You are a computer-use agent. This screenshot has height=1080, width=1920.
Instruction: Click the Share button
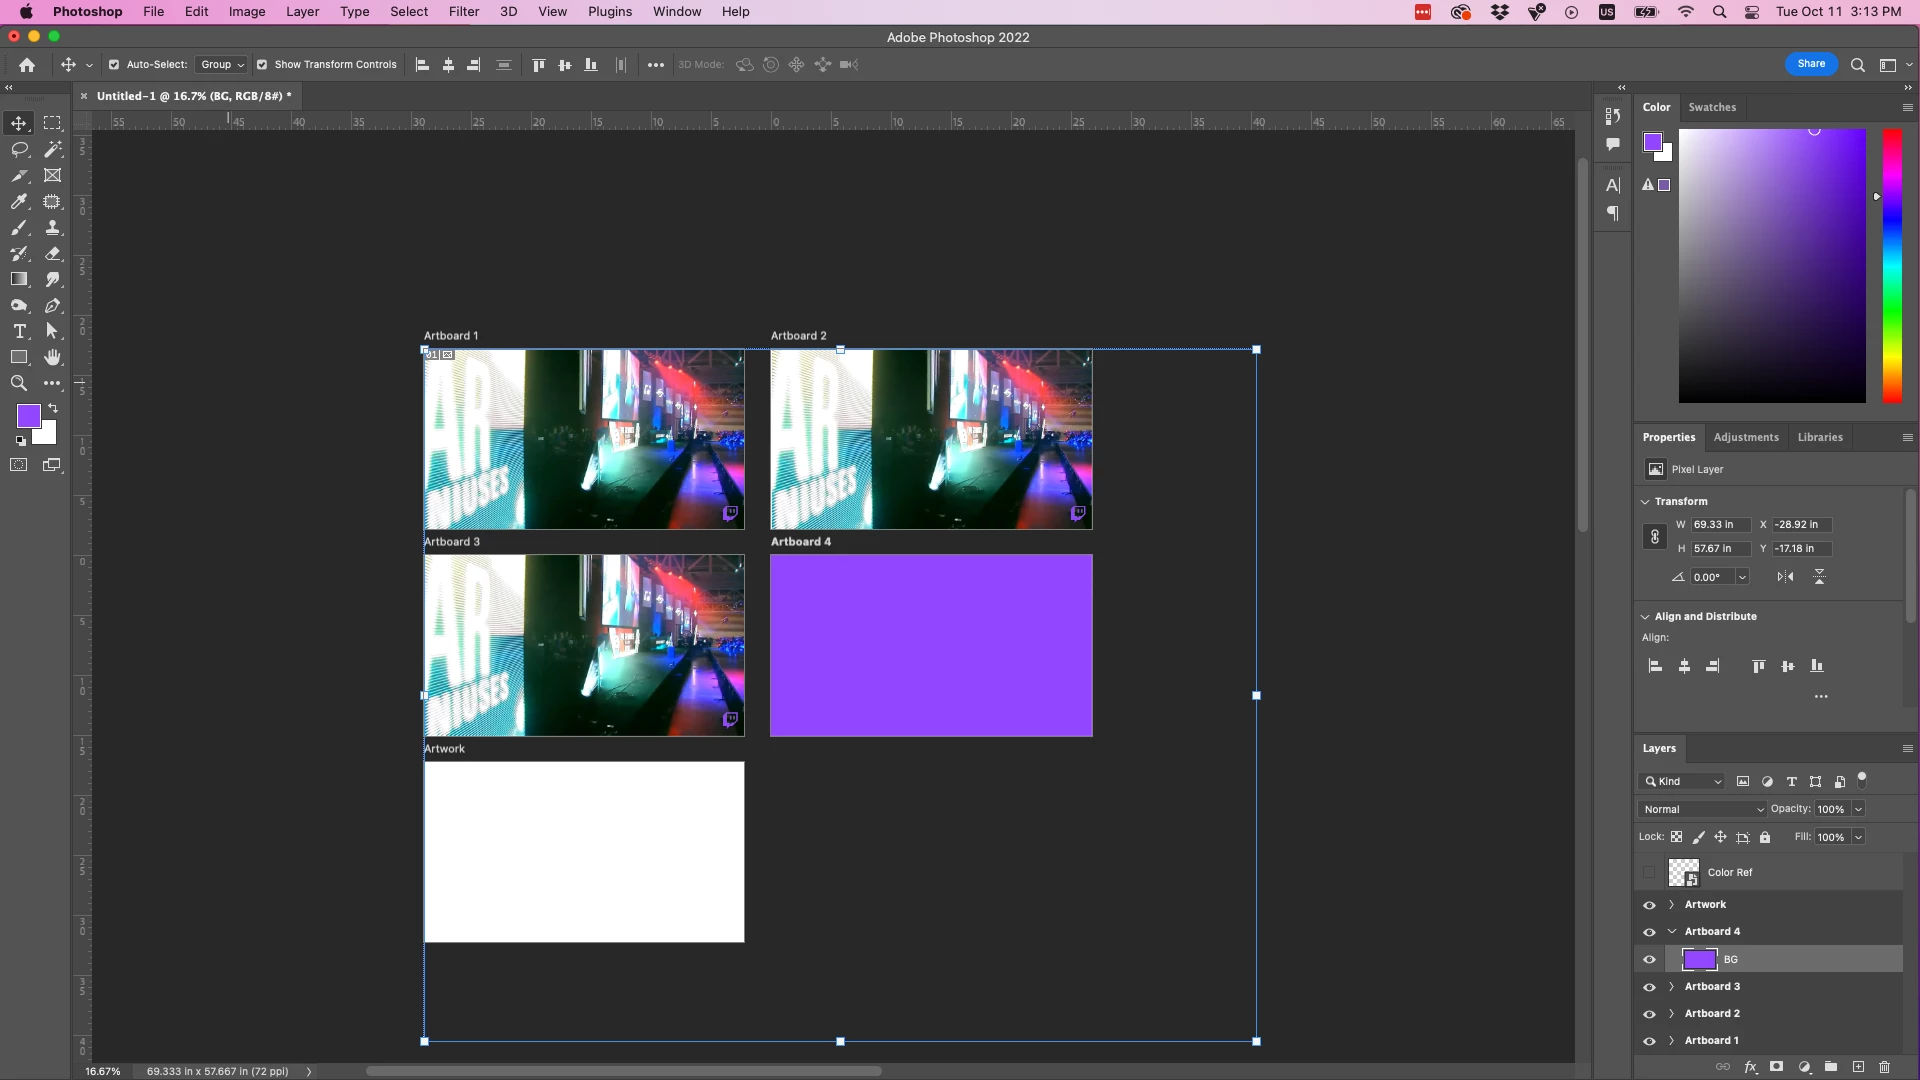coord(1811,64)
